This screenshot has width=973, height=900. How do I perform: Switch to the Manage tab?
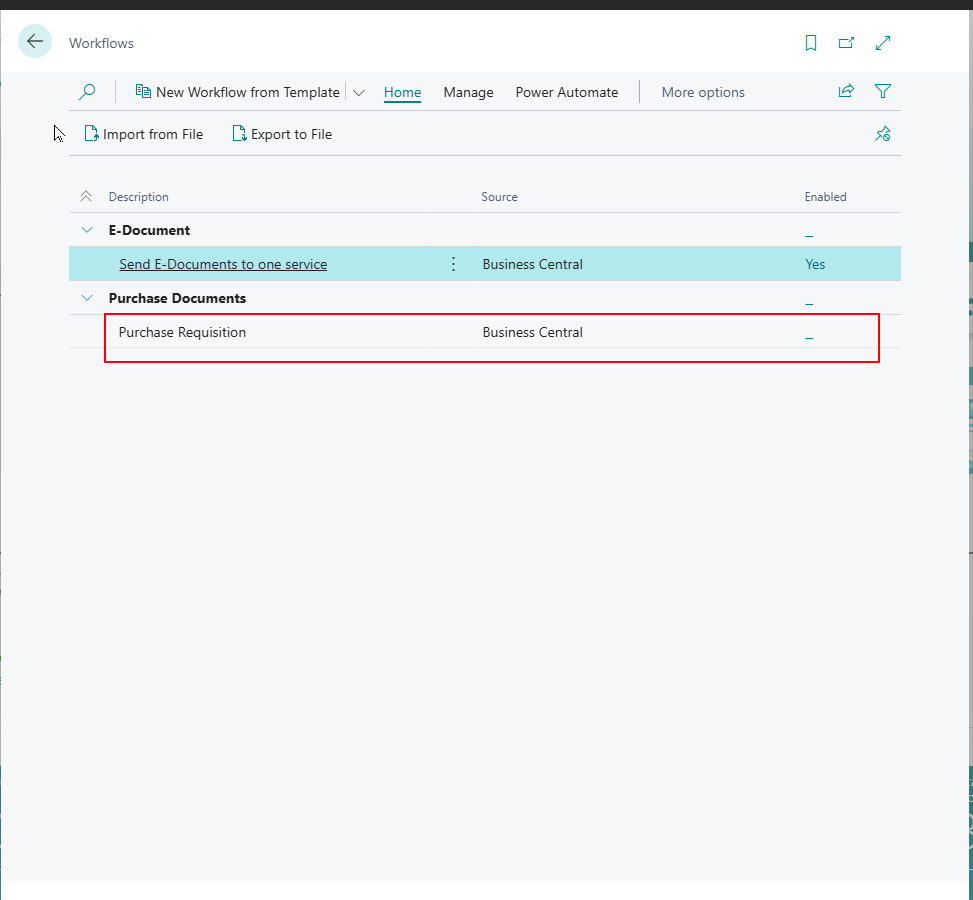468,92
